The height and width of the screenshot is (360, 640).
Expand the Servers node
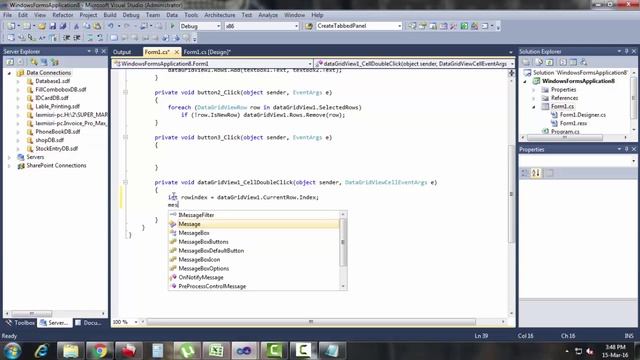[x=9, y=157]
